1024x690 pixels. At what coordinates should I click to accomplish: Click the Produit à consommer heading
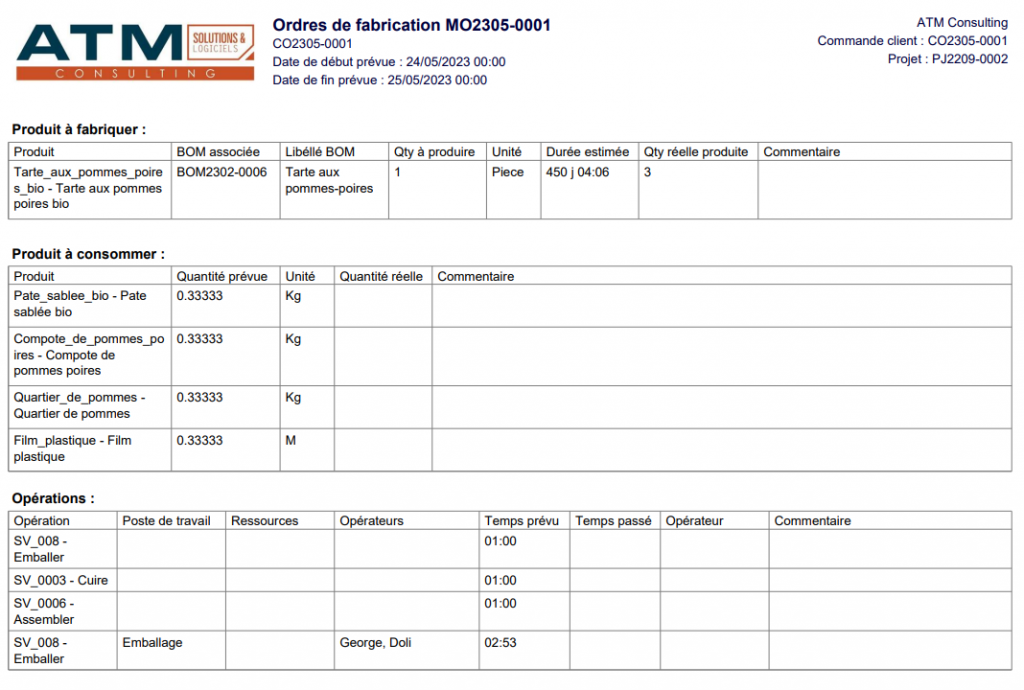(88, 254)
